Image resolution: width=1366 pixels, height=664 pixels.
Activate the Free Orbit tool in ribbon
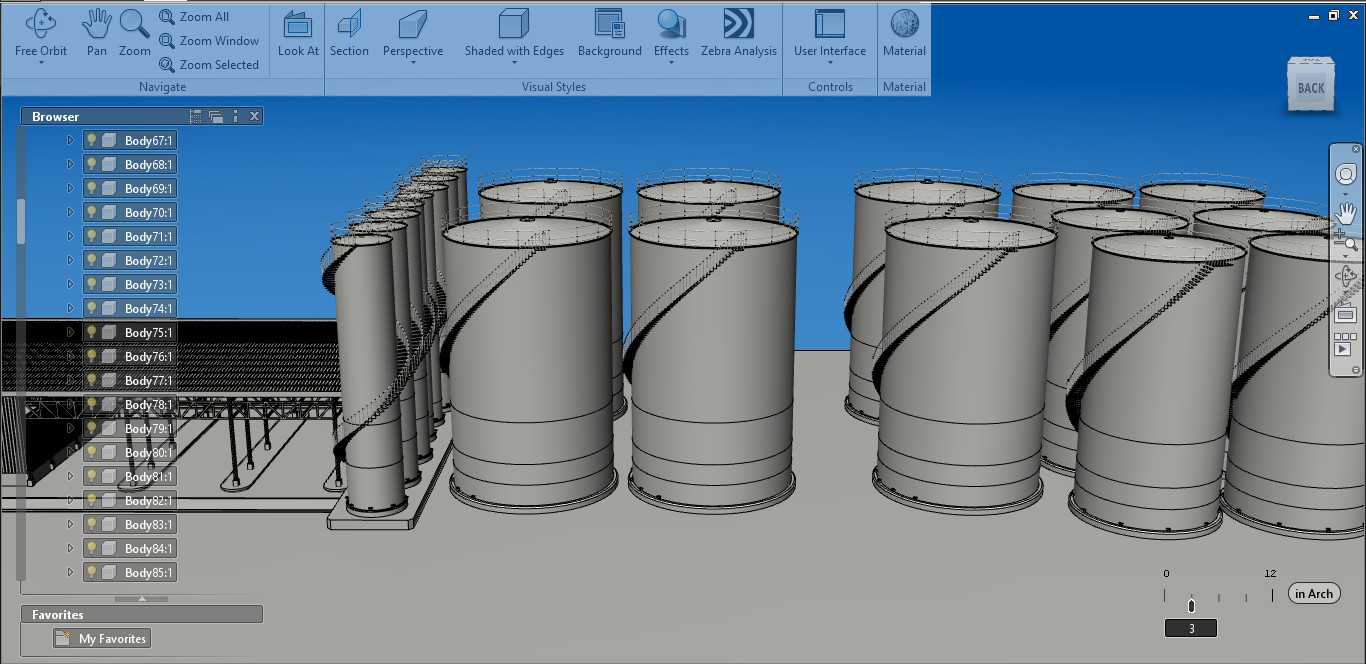pyautogui.click(x=41, y=32)
